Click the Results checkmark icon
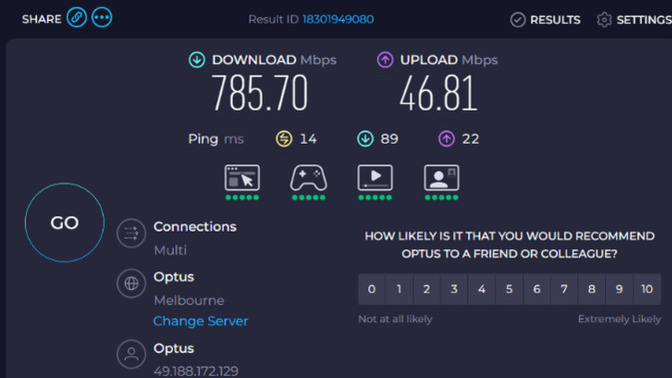Image resolution: width=672 pixels, height=378 pixels. (x=518, y=20)
